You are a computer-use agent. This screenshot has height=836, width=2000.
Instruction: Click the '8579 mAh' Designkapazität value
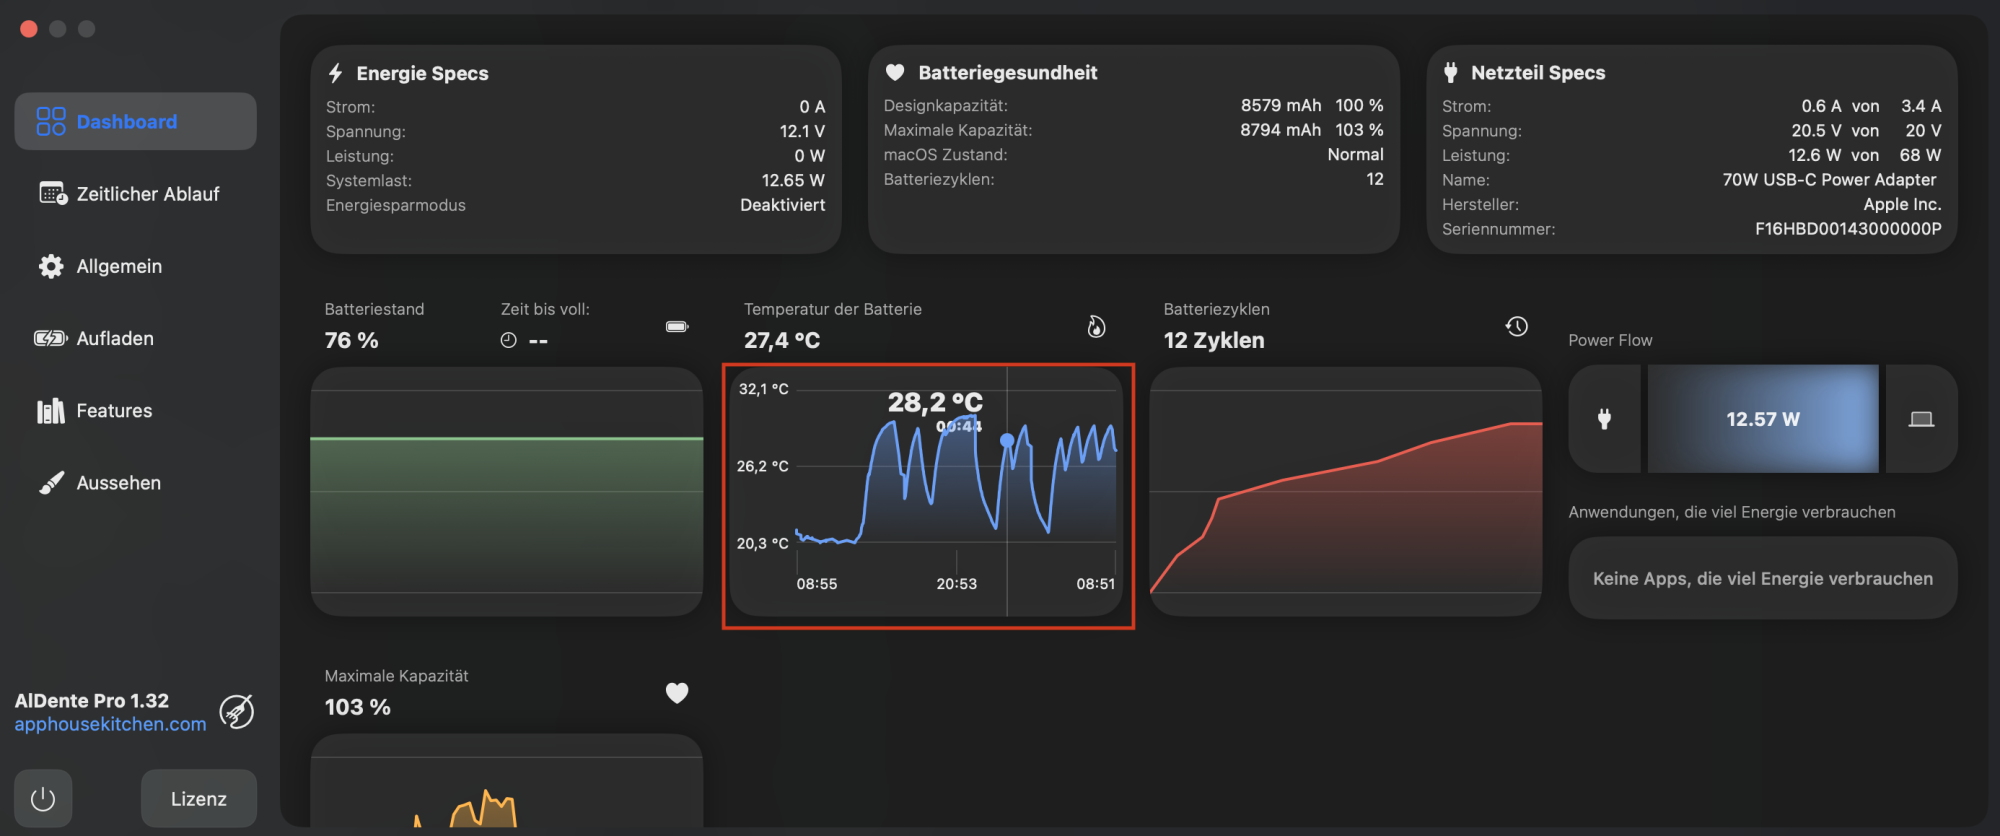tap(1281, 105)
